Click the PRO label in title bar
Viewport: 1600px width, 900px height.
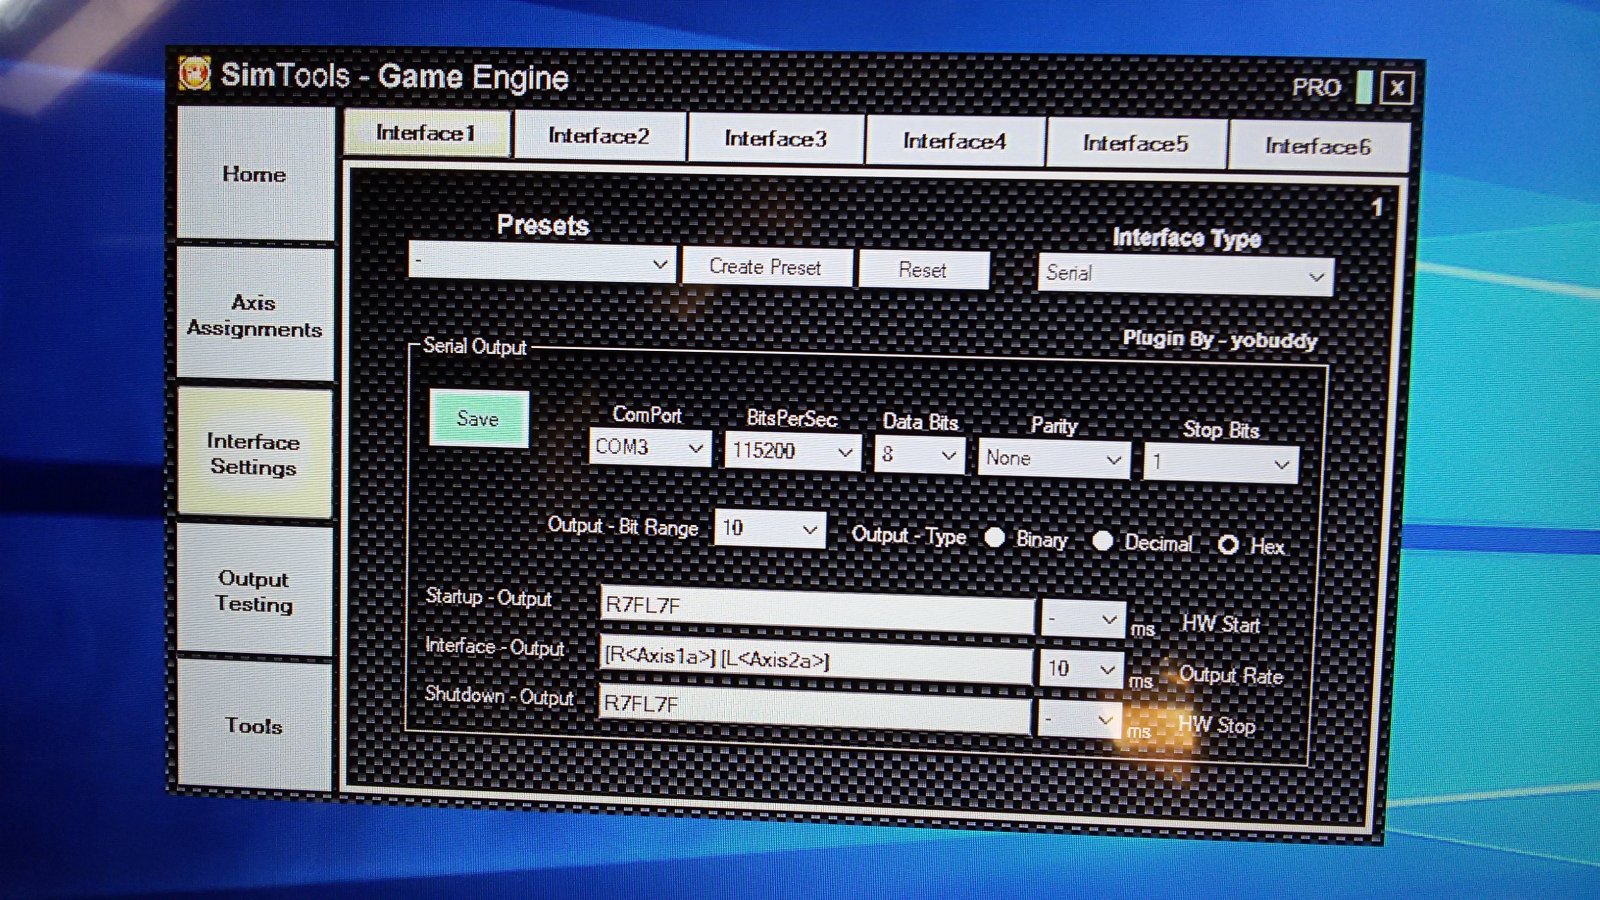(x=1316, y=87)
